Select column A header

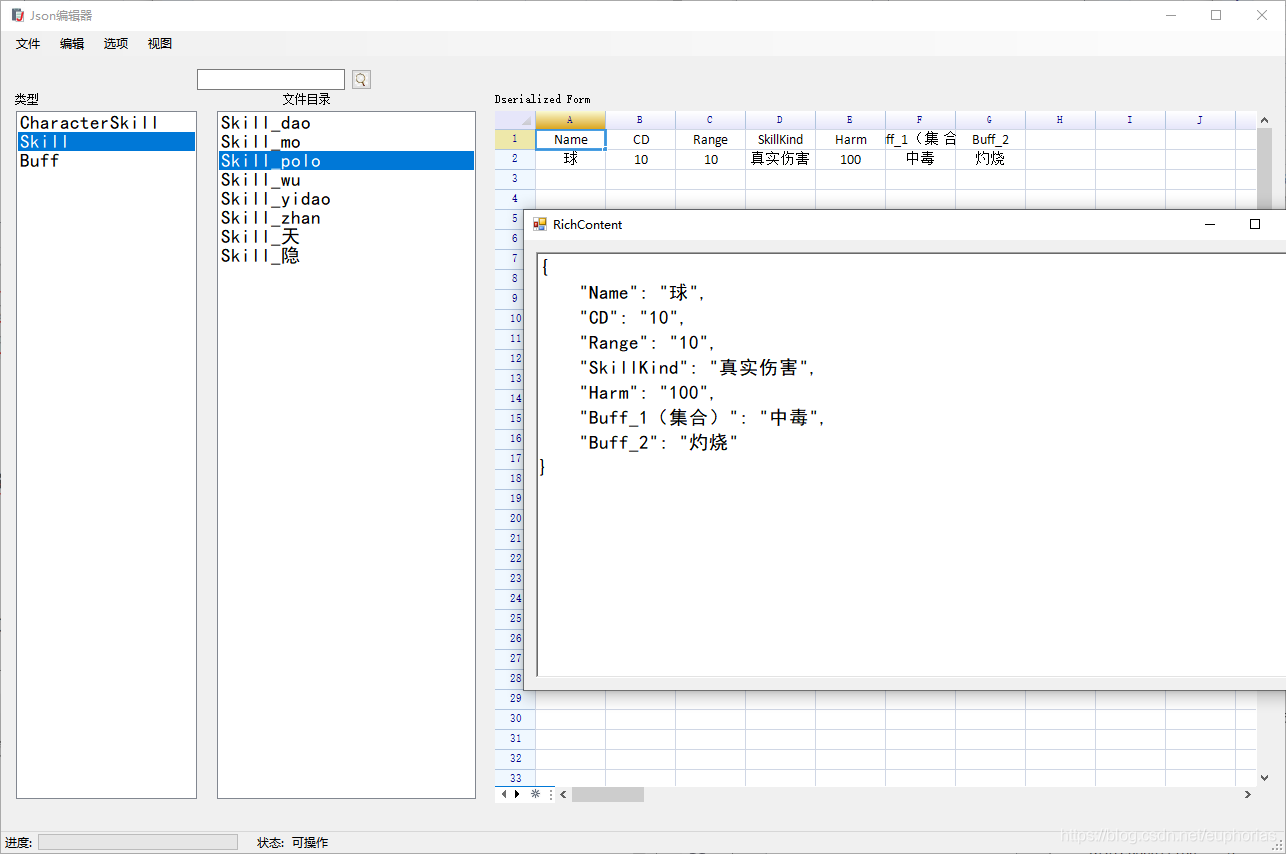click(x=570, y=120)
